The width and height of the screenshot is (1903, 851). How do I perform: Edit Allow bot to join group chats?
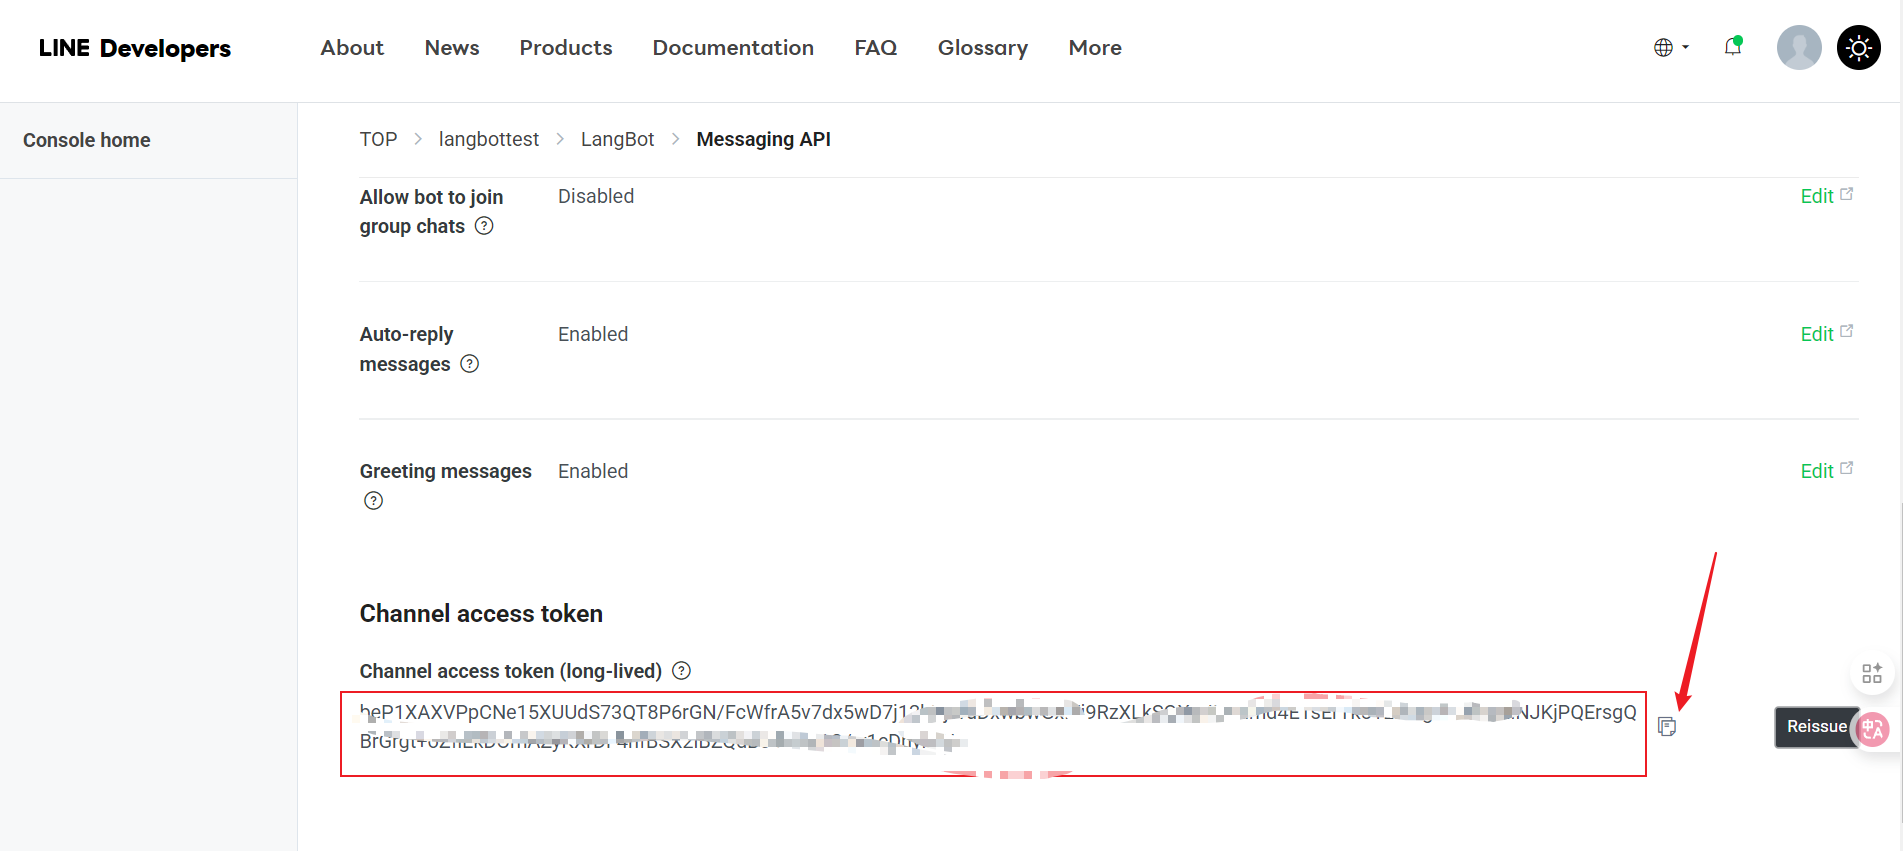coord(1826,196)
